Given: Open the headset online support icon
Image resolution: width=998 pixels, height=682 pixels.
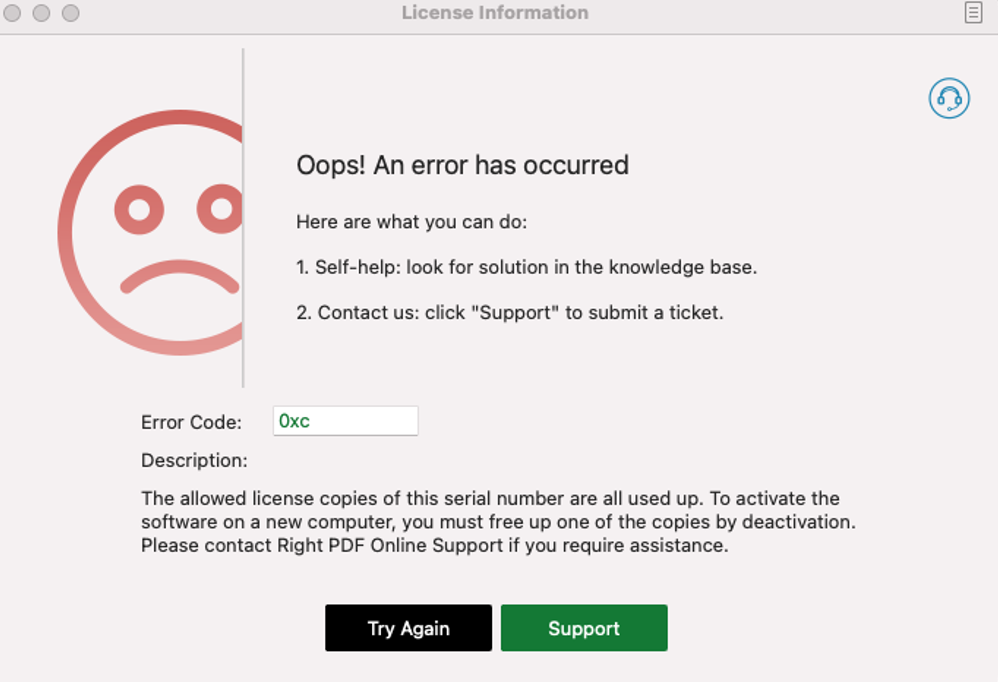Looking at the screenshot, I should (x=948, y=99).
